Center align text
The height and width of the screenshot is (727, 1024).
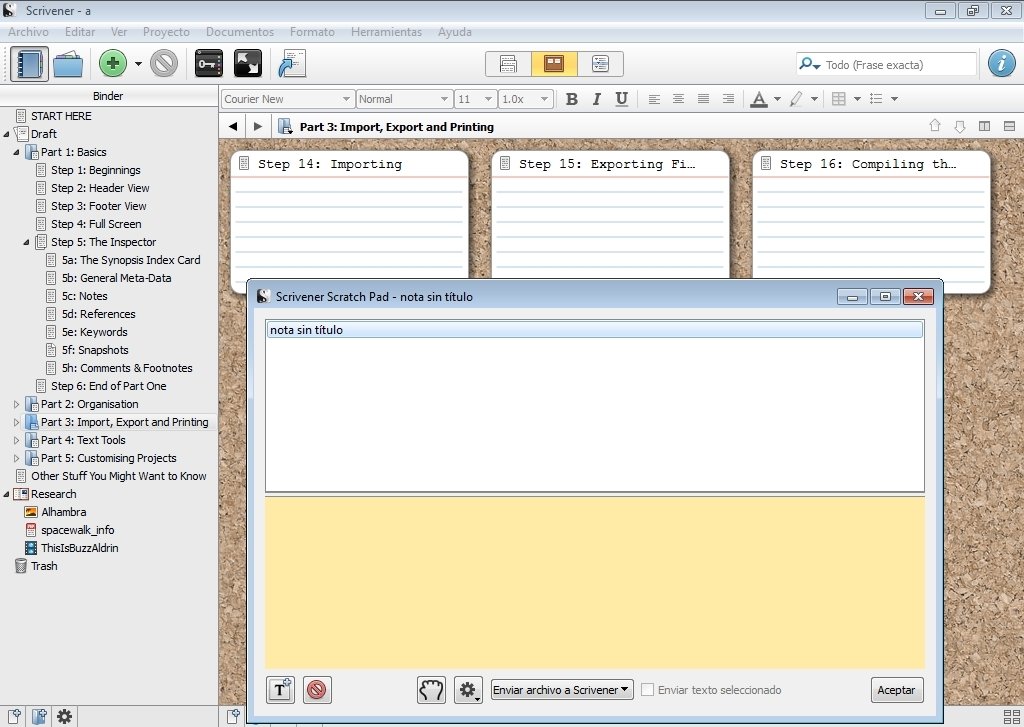coord(679,99)
